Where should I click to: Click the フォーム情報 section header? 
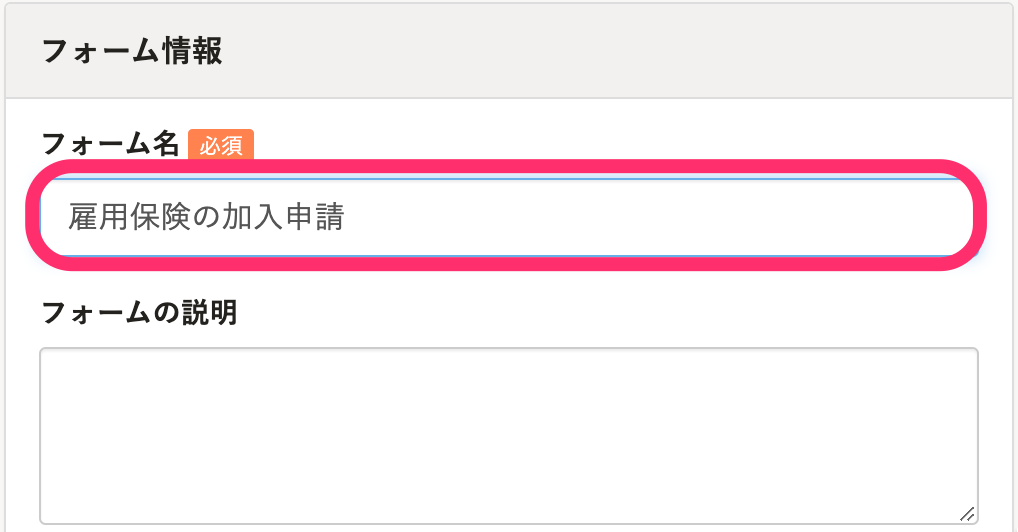point(131,51)
